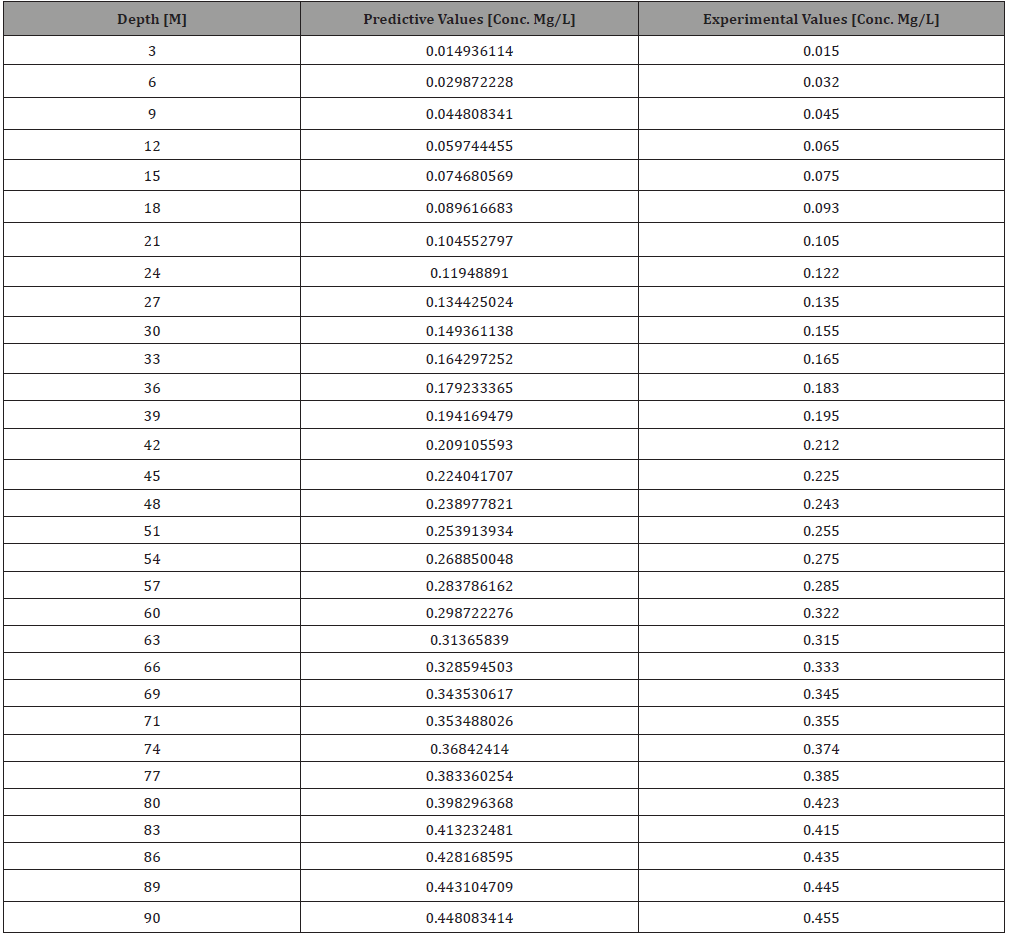The image size is (1016, 948).
Task: Click depth cell 21
Action: click(152, 241)
